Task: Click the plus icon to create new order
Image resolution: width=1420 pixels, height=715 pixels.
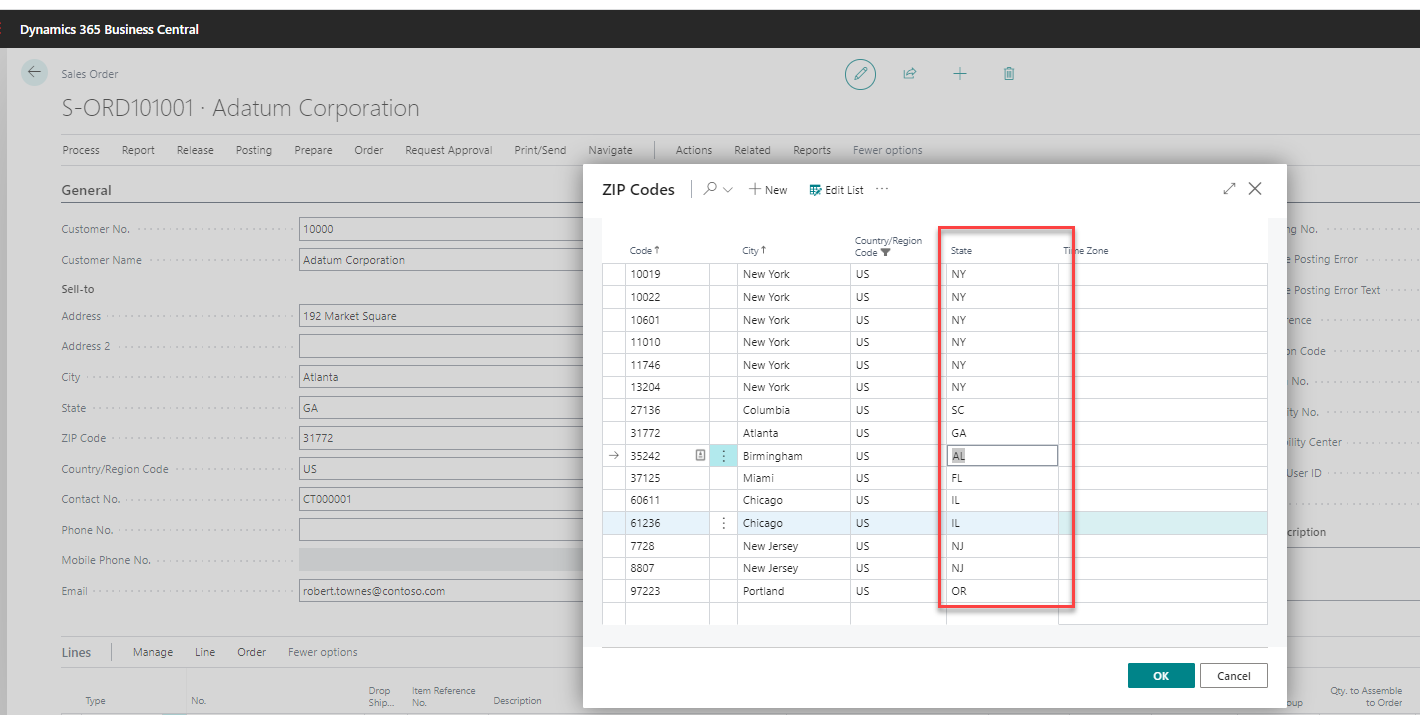Action: (960, 74)
